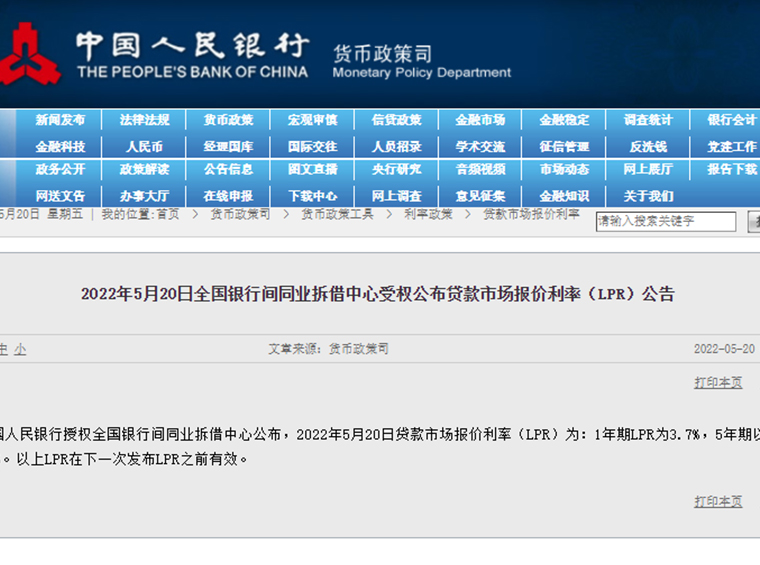This screenshot has width=760, height=565.
Task: Focus the search keyword input field
Action: click(666, 221)
